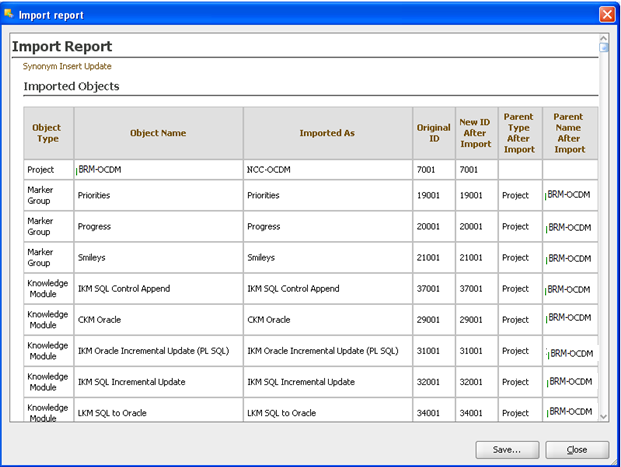Click the Import report title bar icon
Screen dimensions: 621x467
click(9, 14)
